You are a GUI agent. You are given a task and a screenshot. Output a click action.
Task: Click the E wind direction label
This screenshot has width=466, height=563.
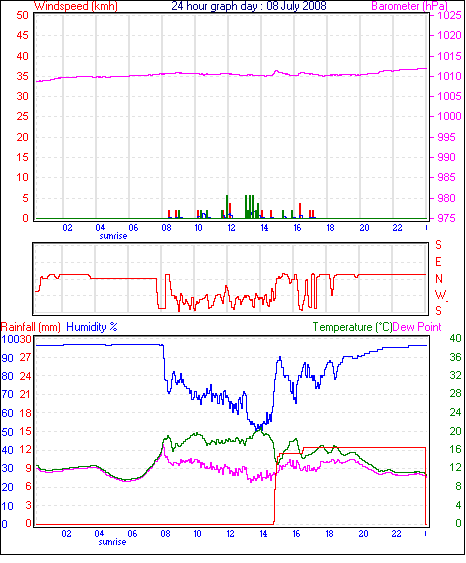click(438, 262)
